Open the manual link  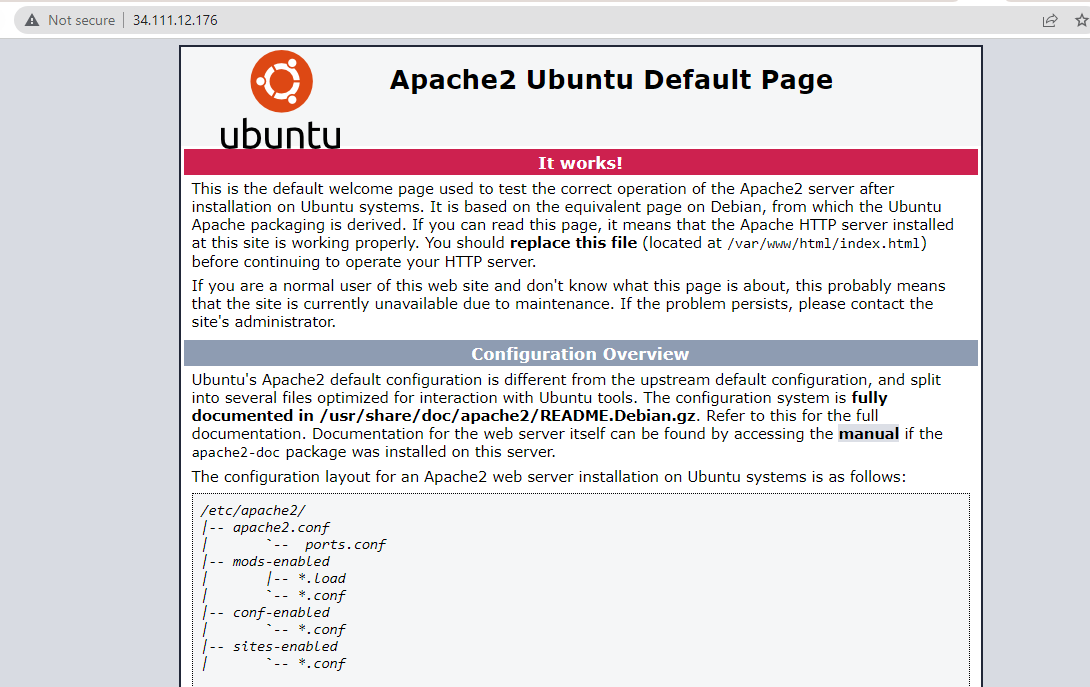pos(868,434)
